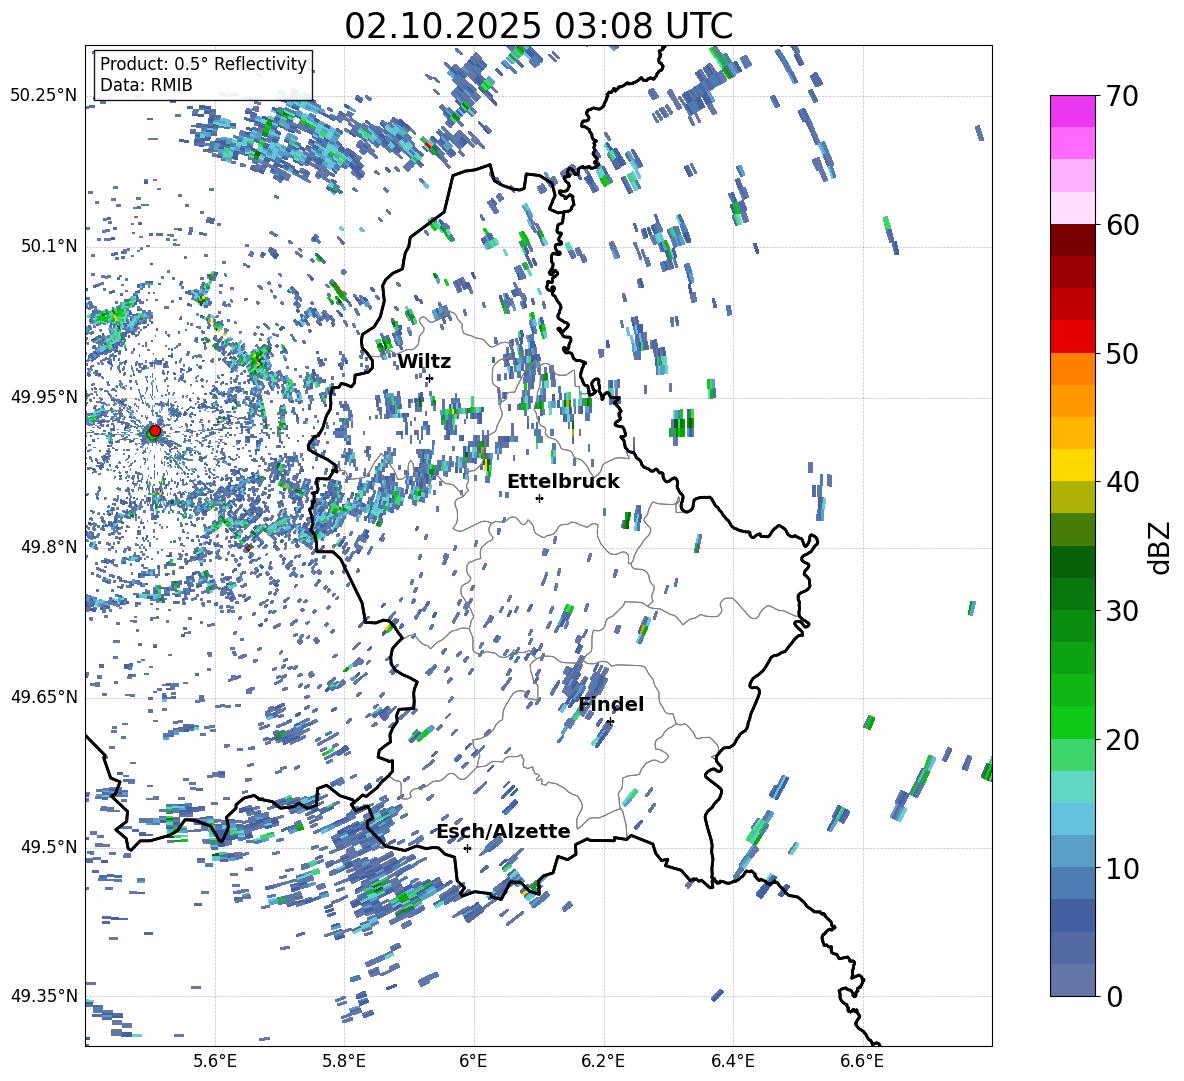Click the cross marker under Wiltz

pyautogui.click(x=430, y=378)
